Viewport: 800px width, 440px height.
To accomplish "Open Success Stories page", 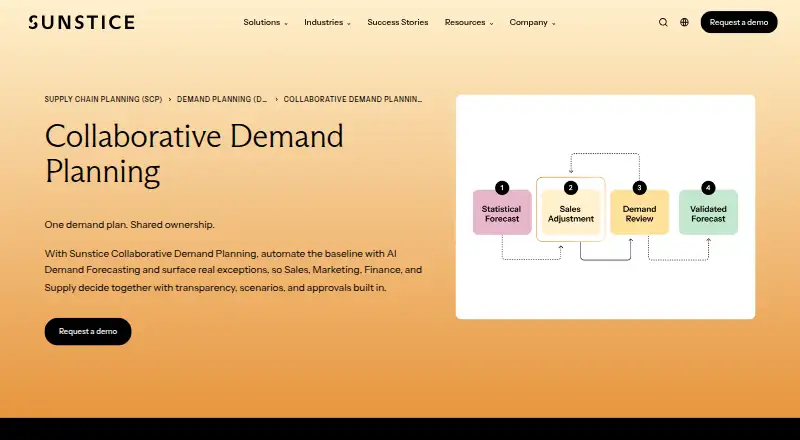I will pos(397,22).
